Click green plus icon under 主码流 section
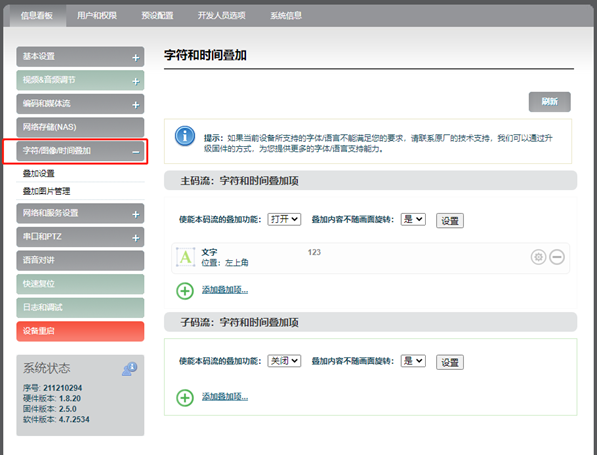The height and width of the screenshot is (455, 597). tap(185, 291)
